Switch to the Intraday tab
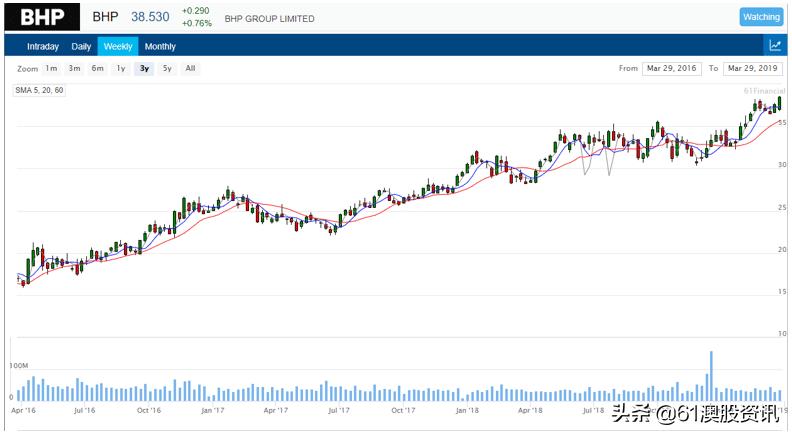792x436 pixels. point(43,46)
